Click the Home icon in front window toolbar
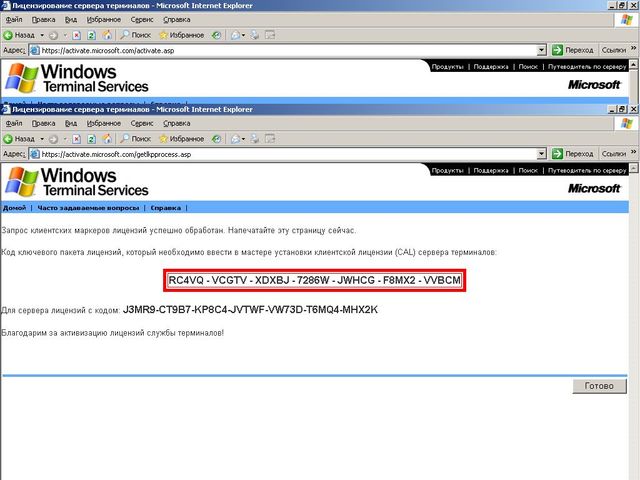Viewport: 640px width, 480px height. pyautogui.click(x=107, y=139)
